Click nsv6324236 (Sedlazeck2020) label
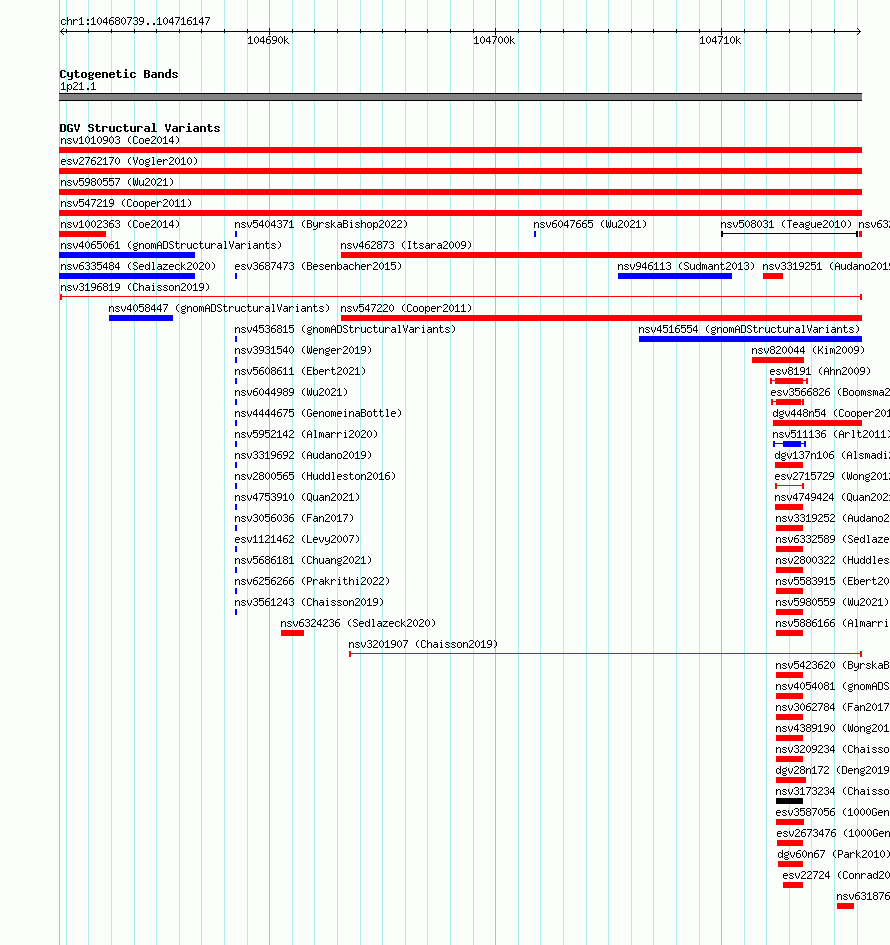Screen dimensions: 890x945 (358, 623)
